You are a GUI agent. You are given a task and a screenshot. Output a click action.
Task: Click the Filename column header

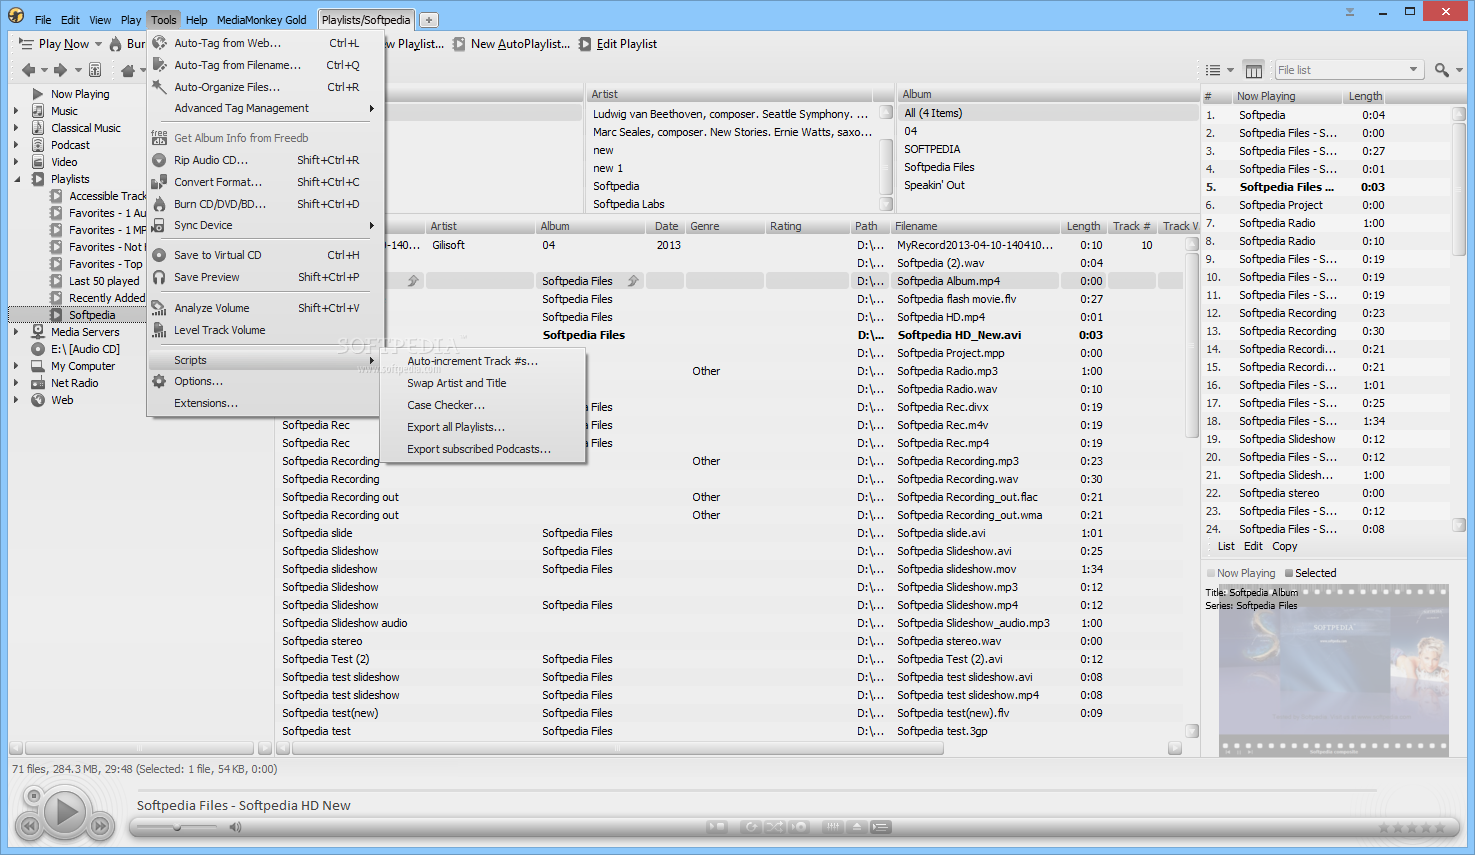point(974,226)
